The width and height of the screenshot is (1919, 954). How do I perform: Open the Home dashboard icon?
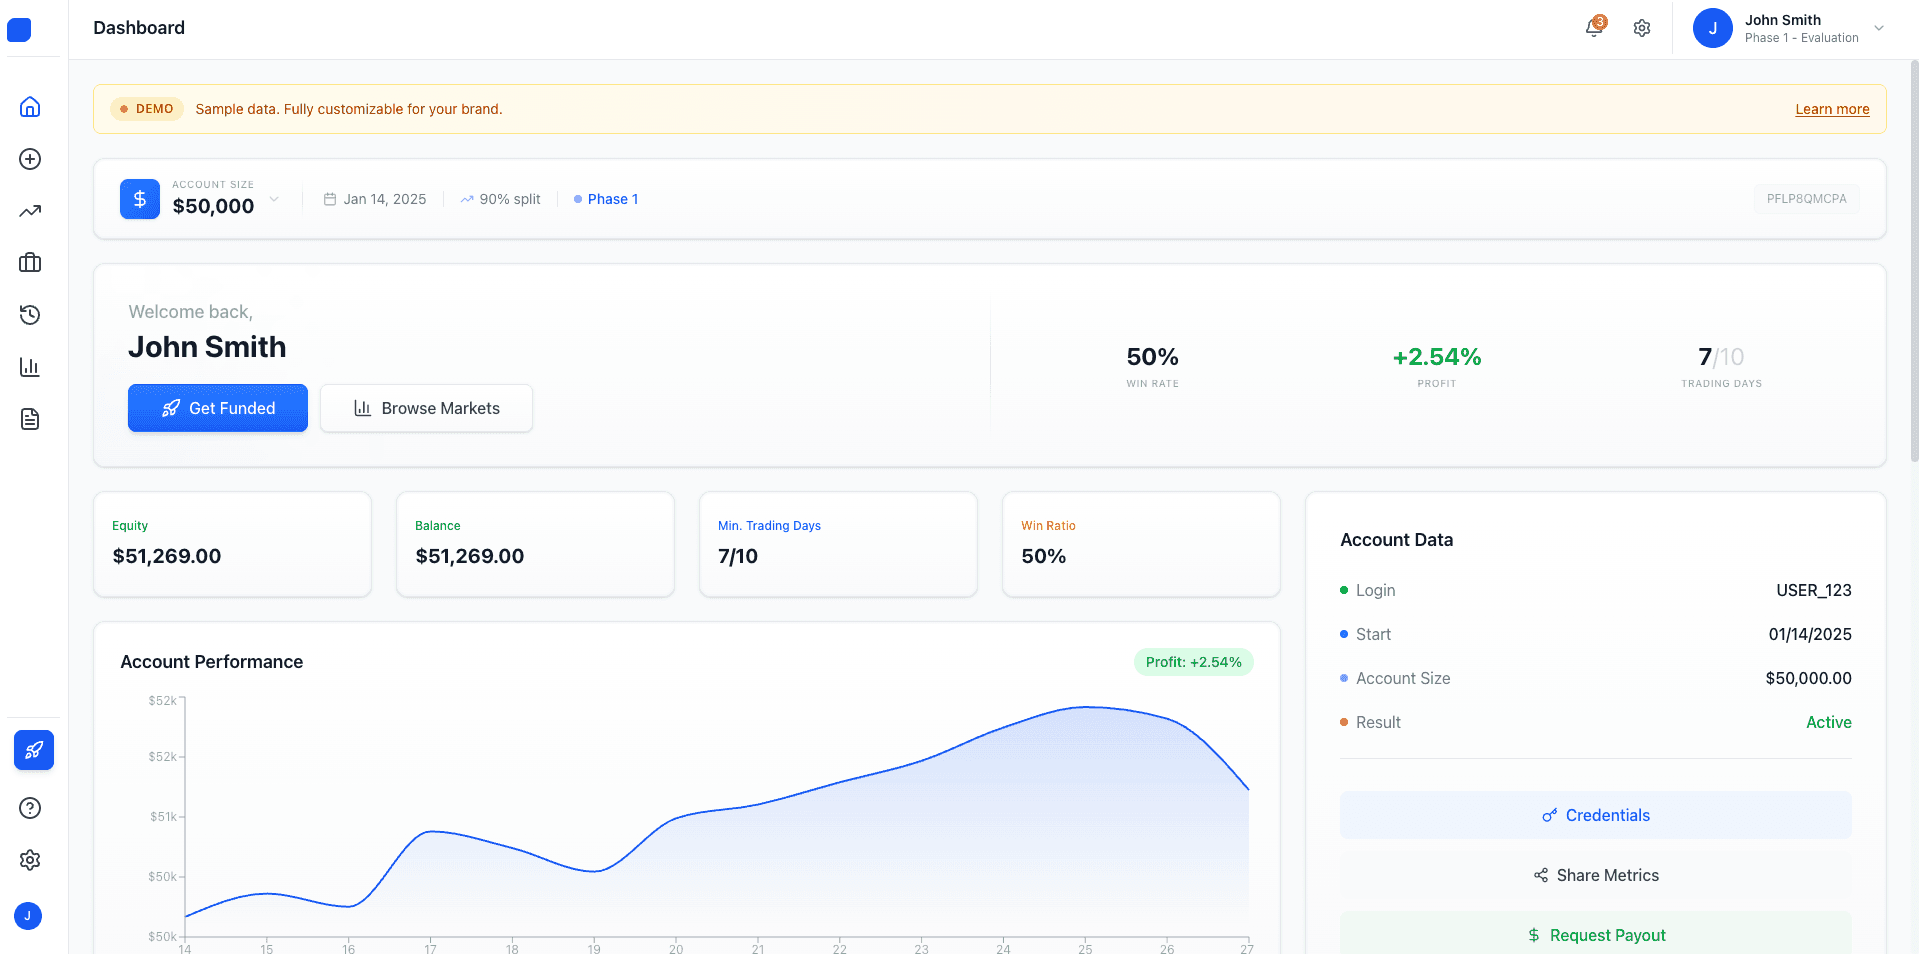pyautogui.click(x=30, y=106)
